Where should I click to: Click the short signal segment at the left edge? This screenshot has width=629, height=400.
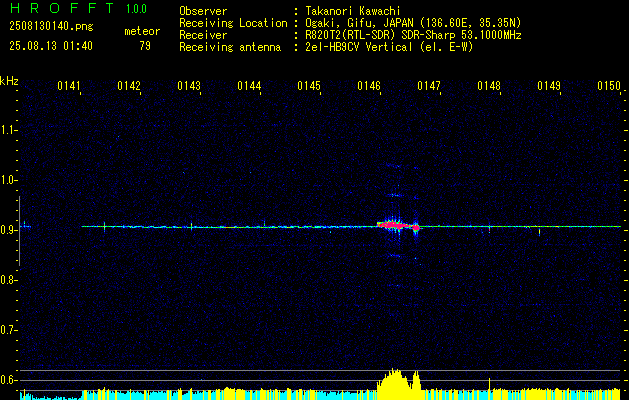[x=25, y=226]
